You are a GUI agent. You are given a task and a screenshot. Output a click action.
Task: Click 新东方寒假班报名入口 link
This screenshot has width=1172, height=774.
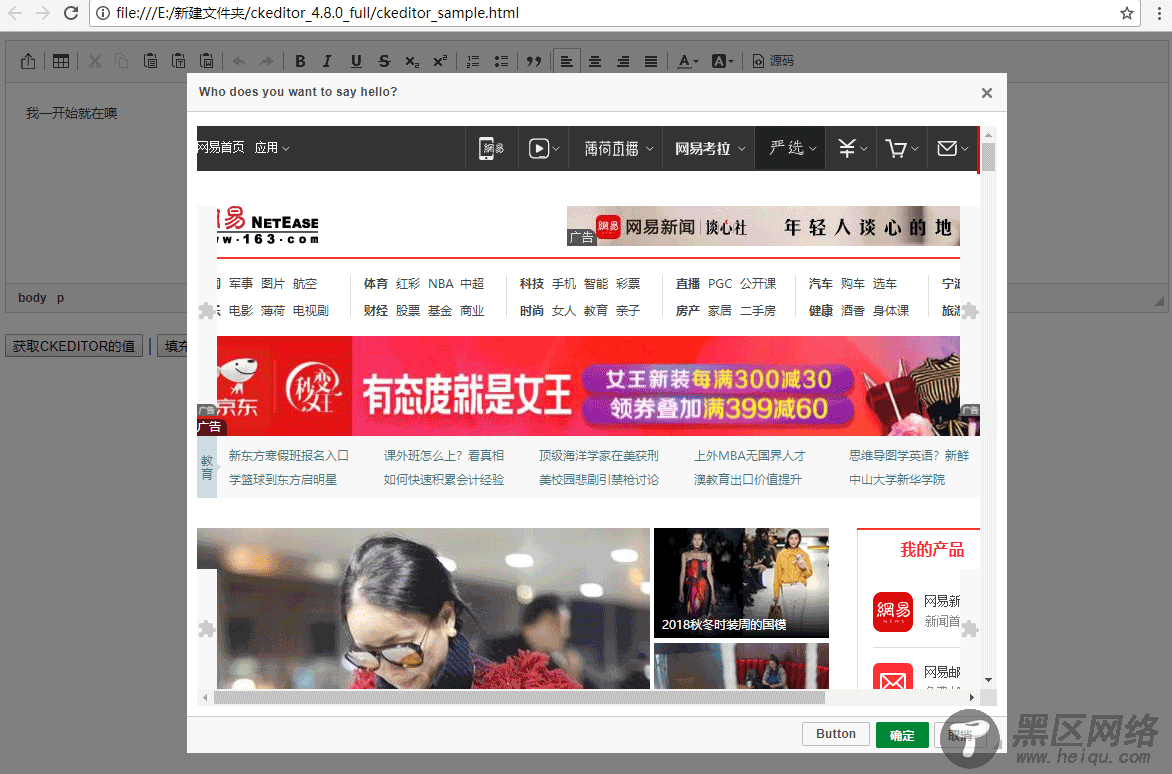pyautogui.click(x=289, y=456)
